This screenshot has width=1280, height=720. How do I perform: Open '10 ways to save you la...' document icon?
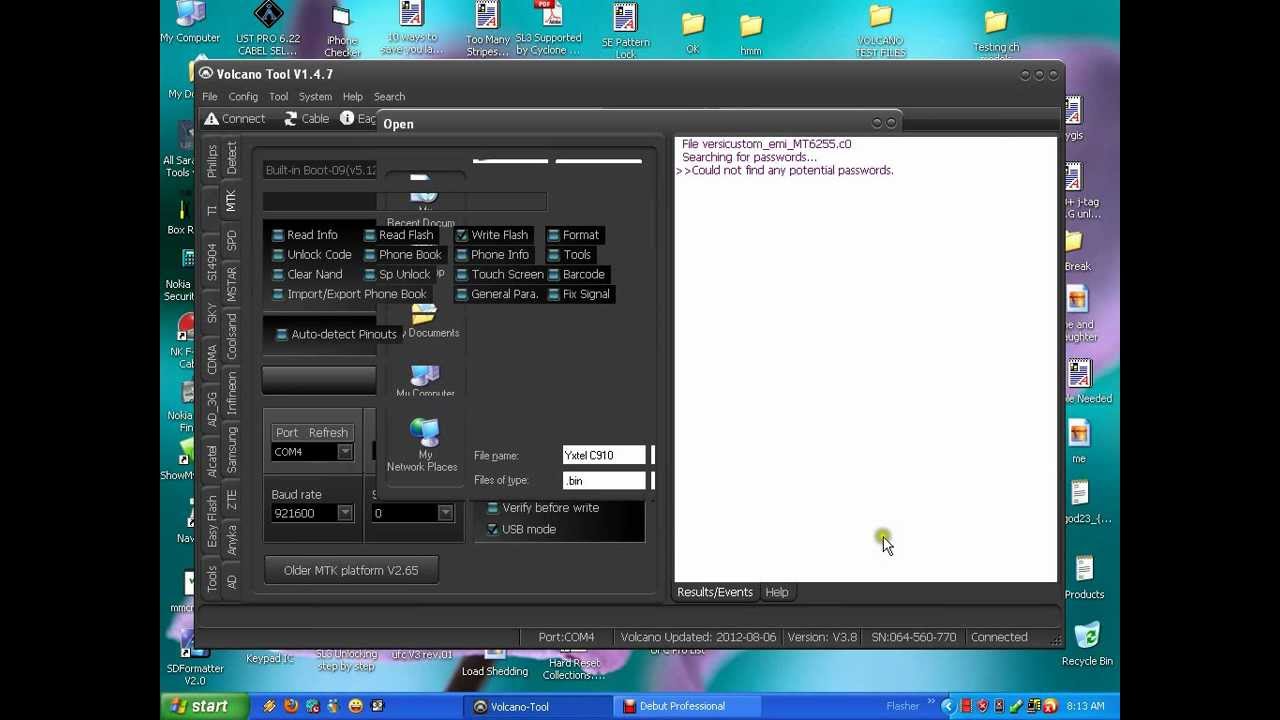412,28
